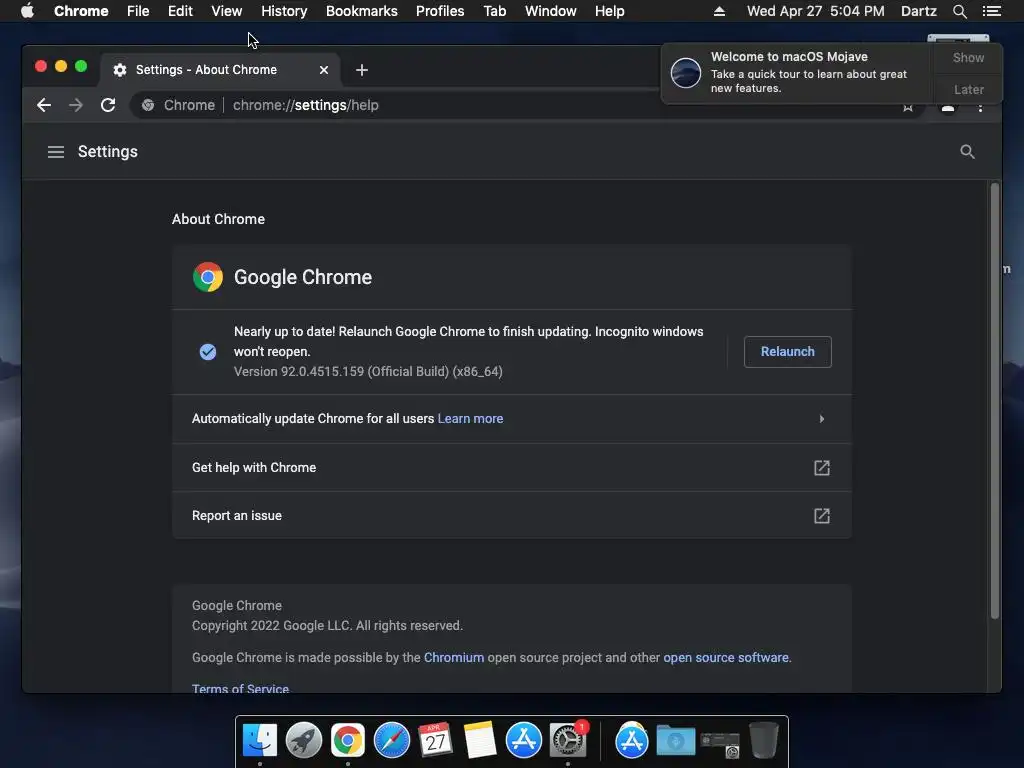Click the Chrome site info icon in address bar
This screenshot has width=1024, height=768.
(148, 105)
